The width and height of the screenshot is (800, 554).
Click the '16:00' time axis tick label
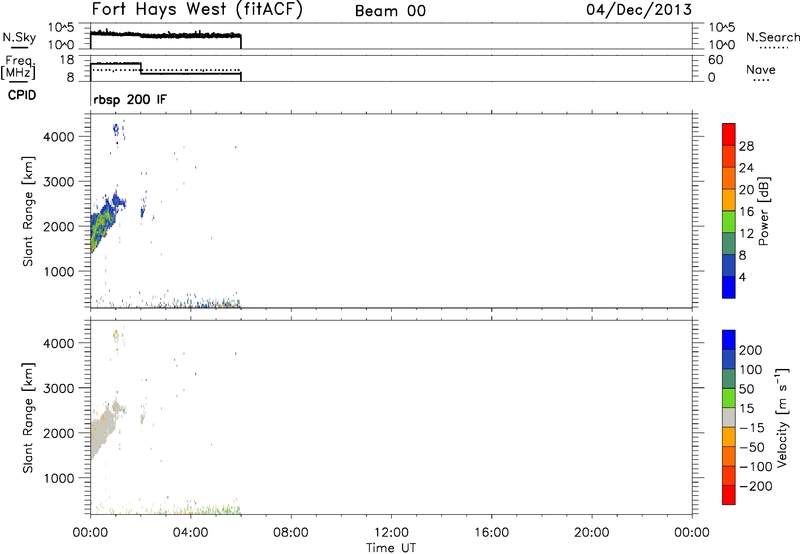click(491, 533)
